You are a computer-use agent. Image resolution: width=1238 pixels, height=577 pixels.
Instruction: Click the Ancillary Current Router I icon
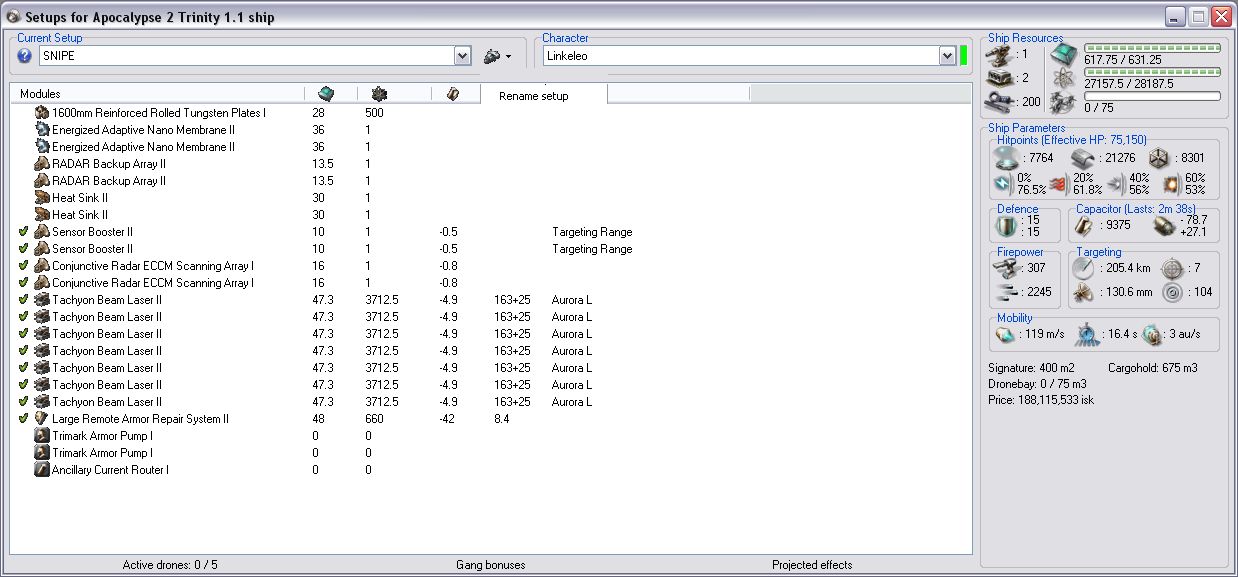pyautogui.click(x=42, y=469)
